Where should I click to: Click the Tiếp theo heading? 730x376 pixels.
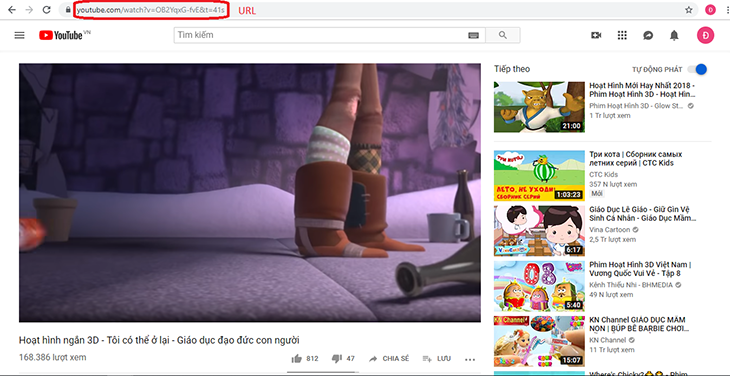(x=512, y=69)
